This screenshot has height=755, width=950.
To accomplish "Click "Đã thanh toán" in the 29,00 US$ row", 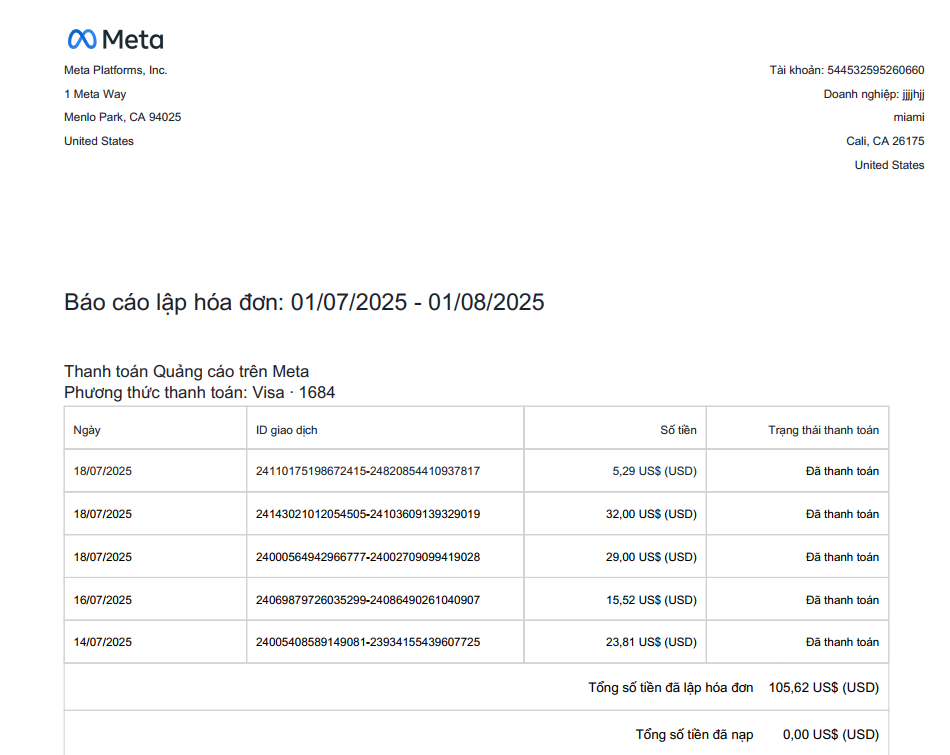I will pyautogui.click(x=842, y=557).
